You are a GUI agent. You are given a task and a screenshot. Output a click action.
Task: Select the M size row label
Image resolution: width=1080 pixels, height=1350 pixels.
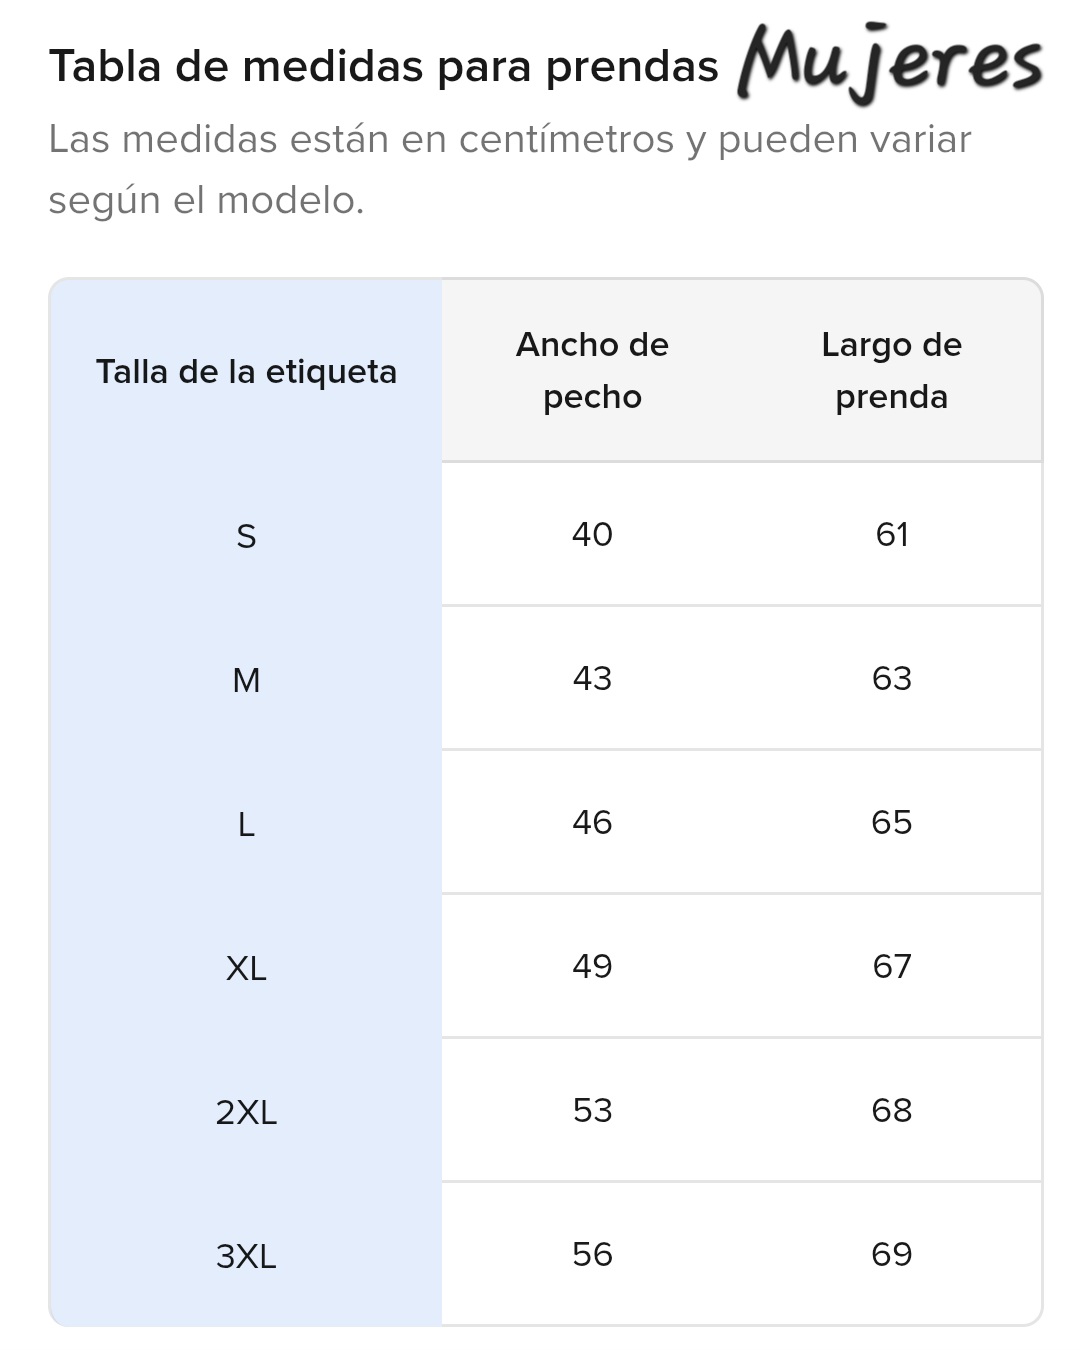pos(246,681)
